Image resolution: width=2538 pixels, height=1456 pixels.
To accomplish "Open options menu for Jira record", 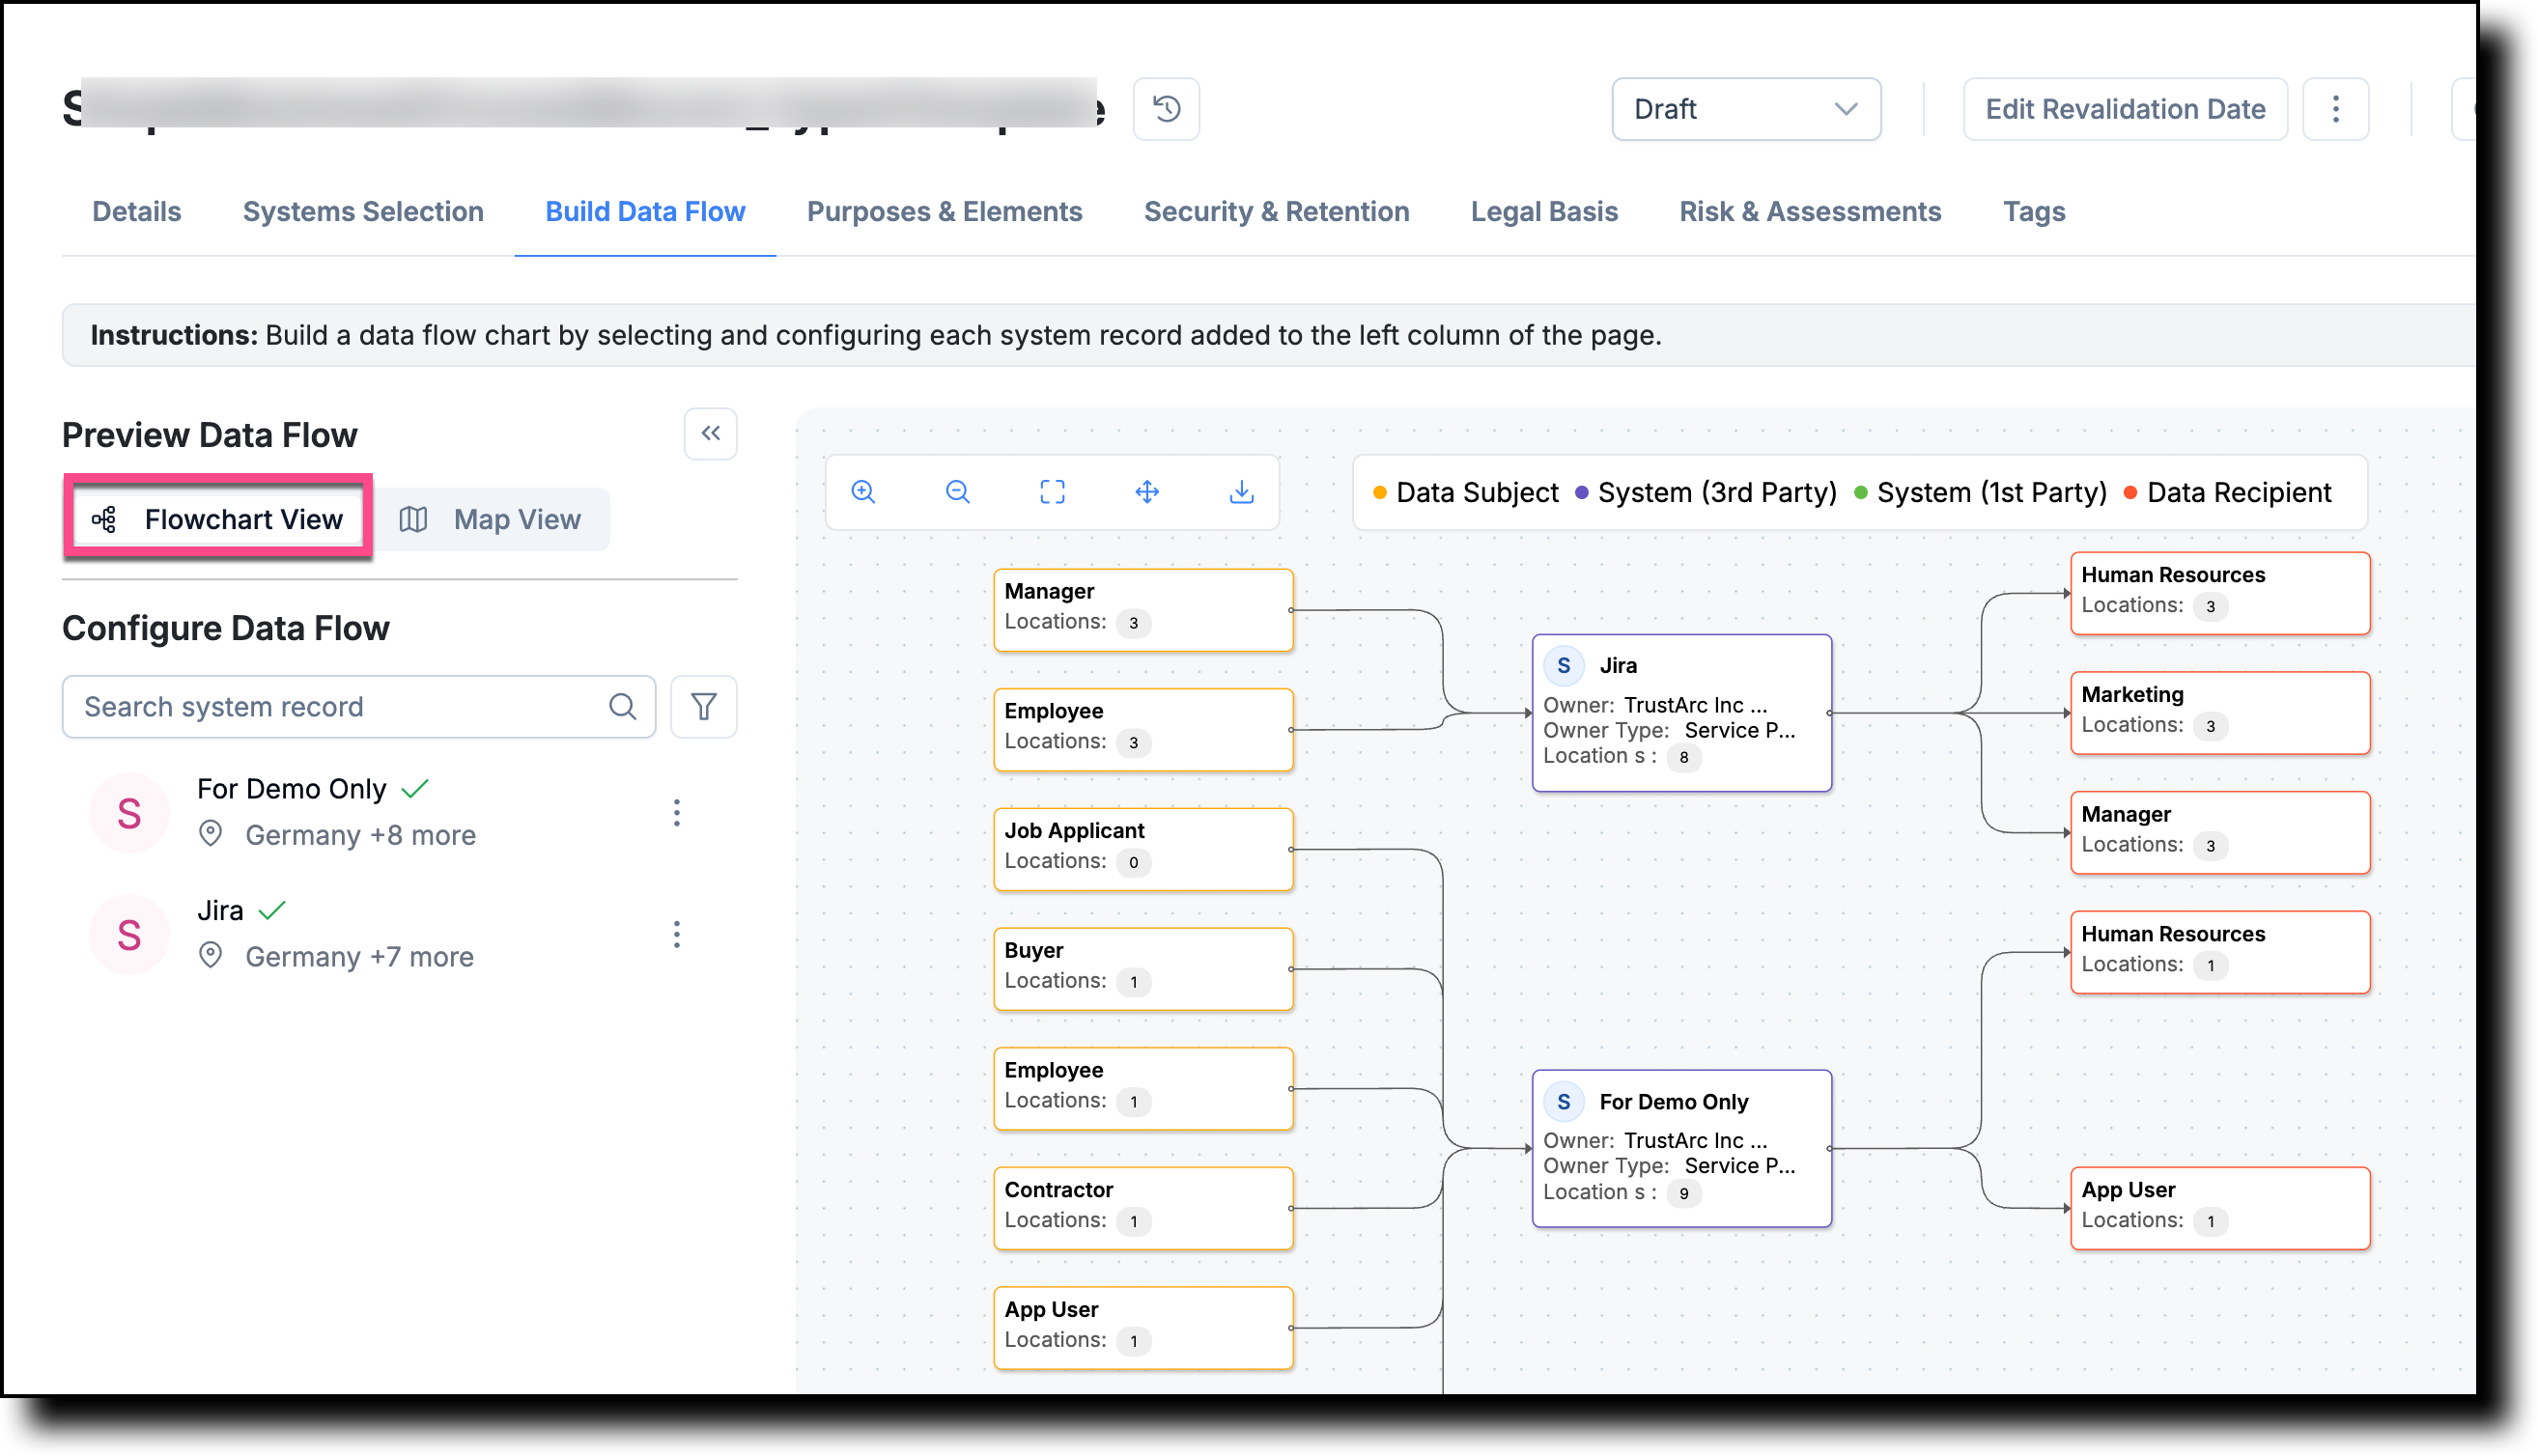I will [x=676, y=934].
